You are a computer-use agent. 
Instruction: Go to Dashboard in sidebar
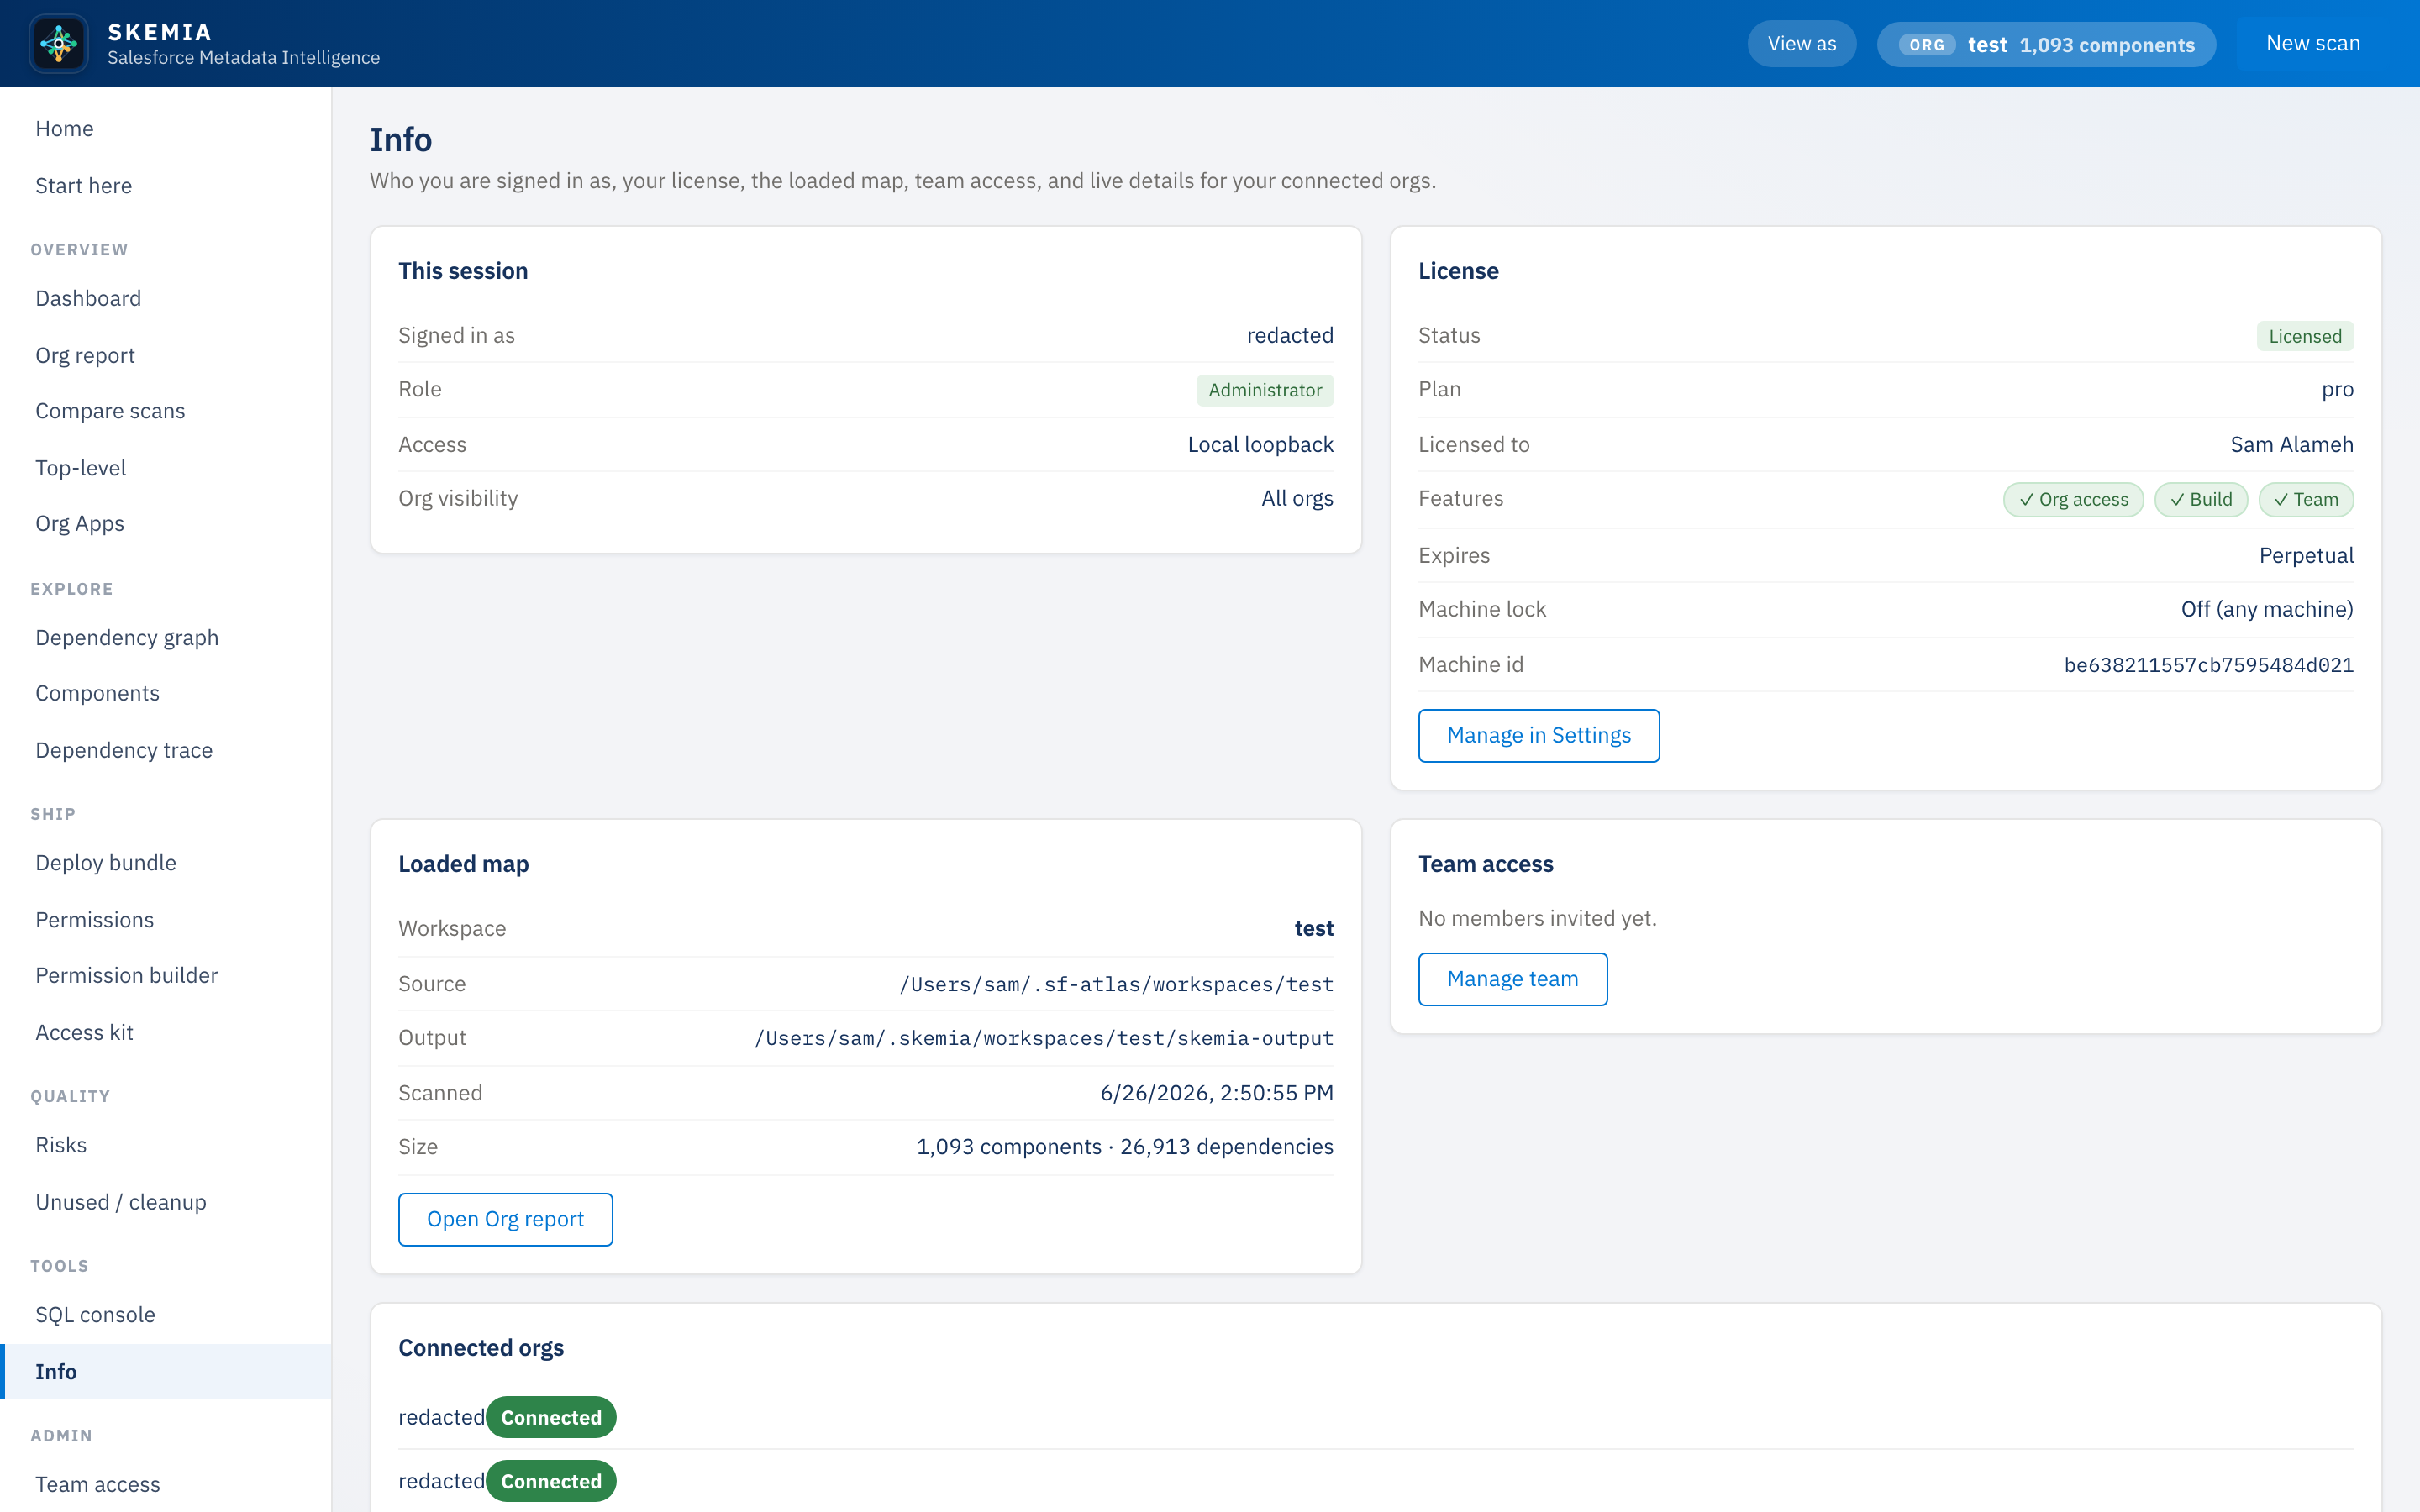(88, 298)
